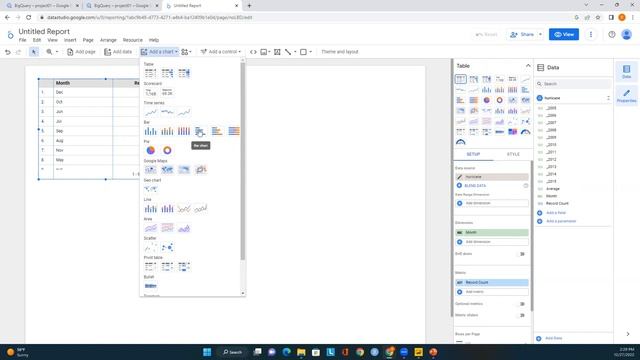
Task: Open the Add a chart dropdown
Action: [x=159, y=52]
